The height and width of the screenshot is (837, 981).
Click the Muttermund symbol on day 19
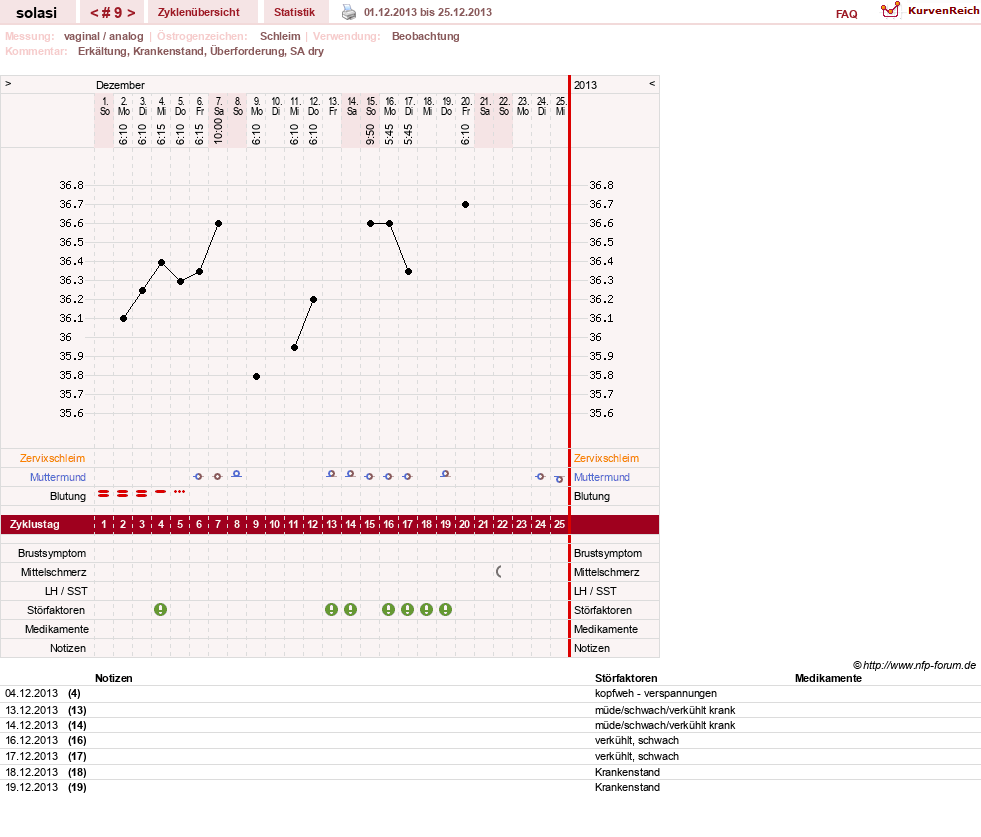[x=445, y=474]
